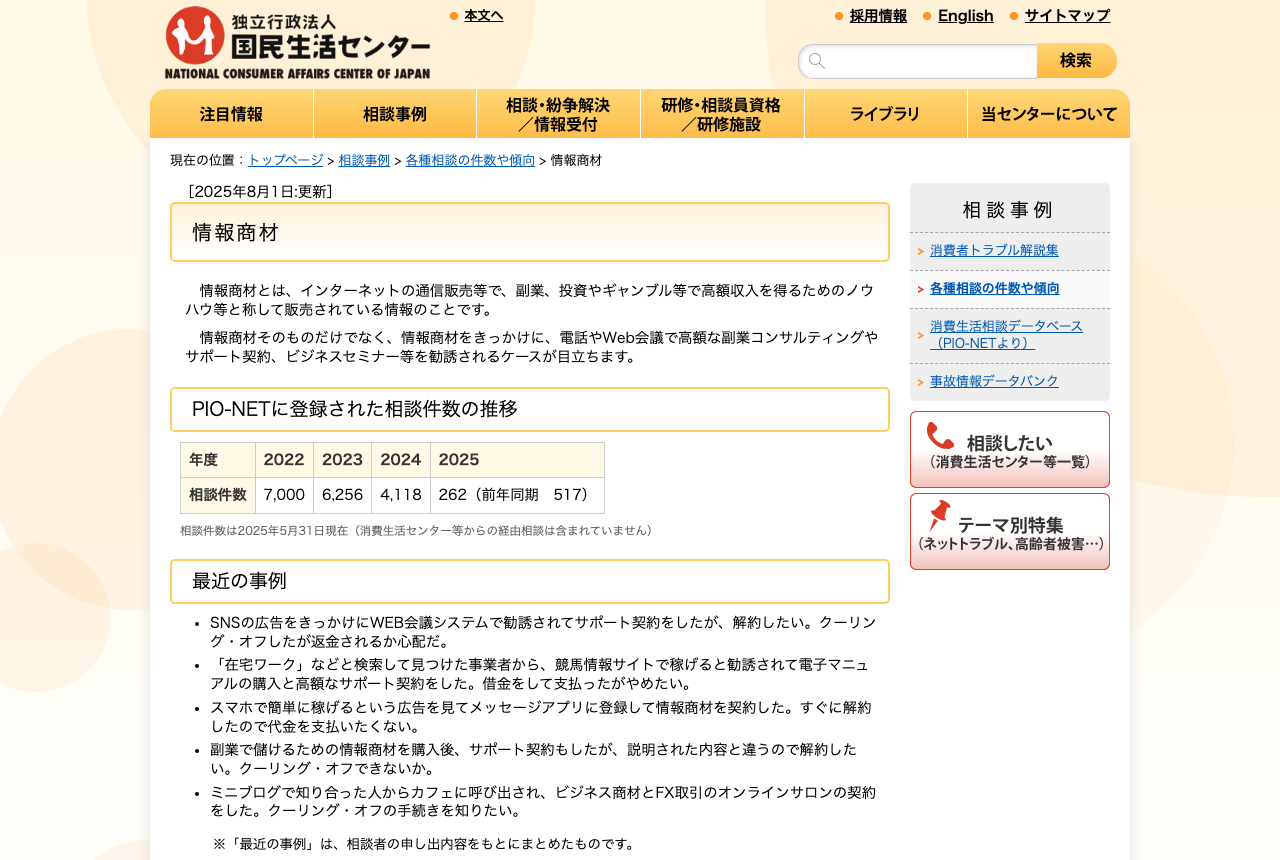
Task: Click the 相談事例 sidebar heading
Action: click(1008, 209)
